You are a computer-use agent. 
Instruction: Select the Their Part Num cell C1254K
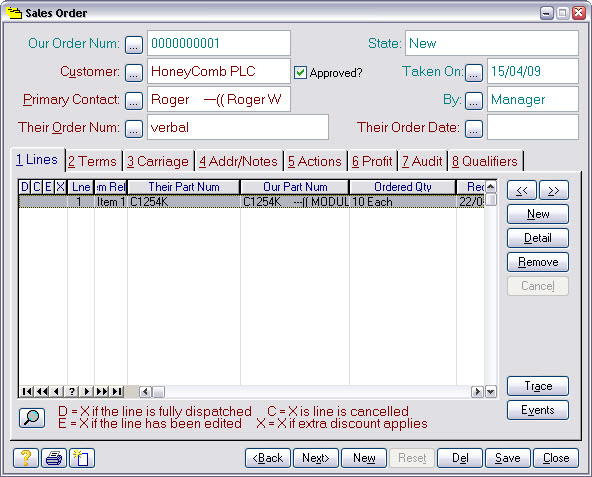click(184, 202)
